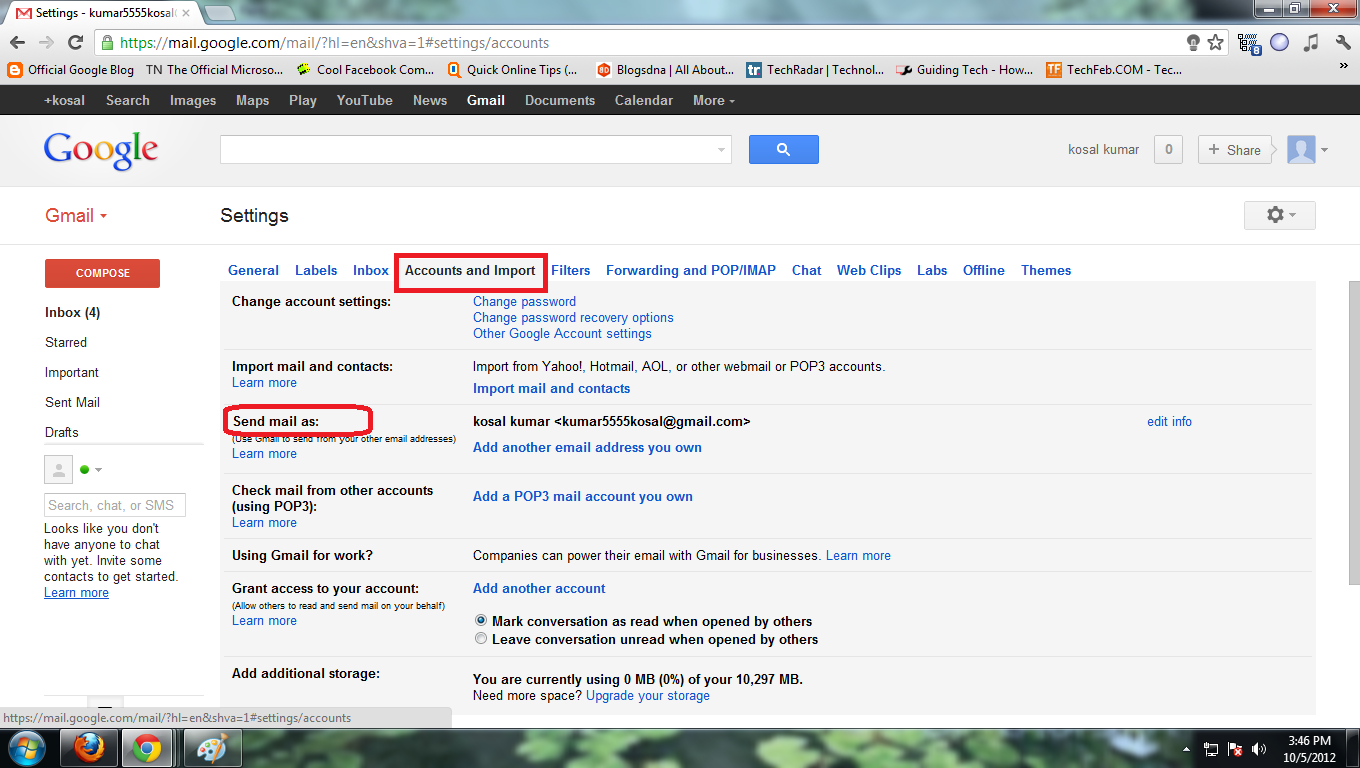The width and height of the screenshot is (1360, 768).
Task: Click the browser address bar URL
Action: click(334, 43)
